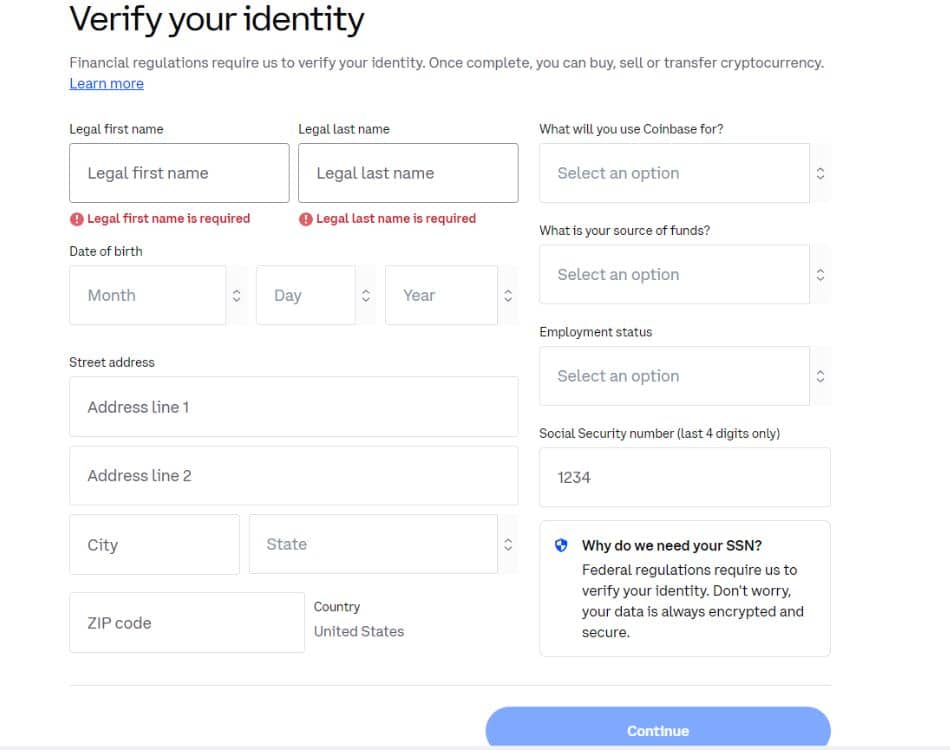Click the shield icon beside SSN explanation
Viewport: 950px width, 750px height.
pyautogui.click(x=561, y=545)
